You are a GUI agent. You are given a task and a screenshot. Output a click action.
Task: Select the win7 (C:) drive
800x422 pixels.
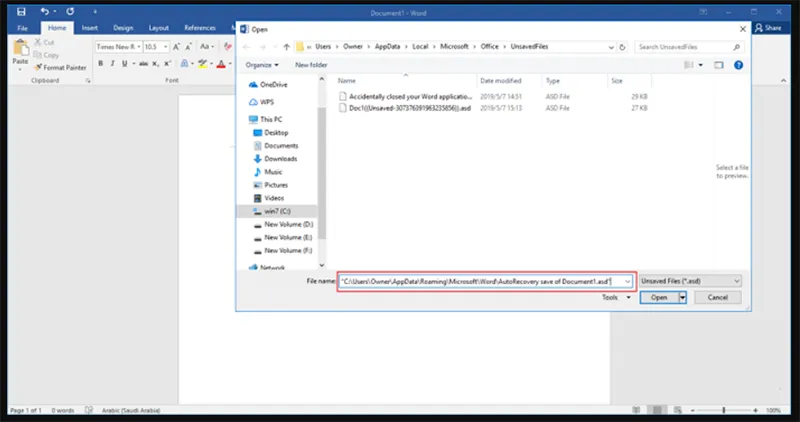[x=276, y=211]
